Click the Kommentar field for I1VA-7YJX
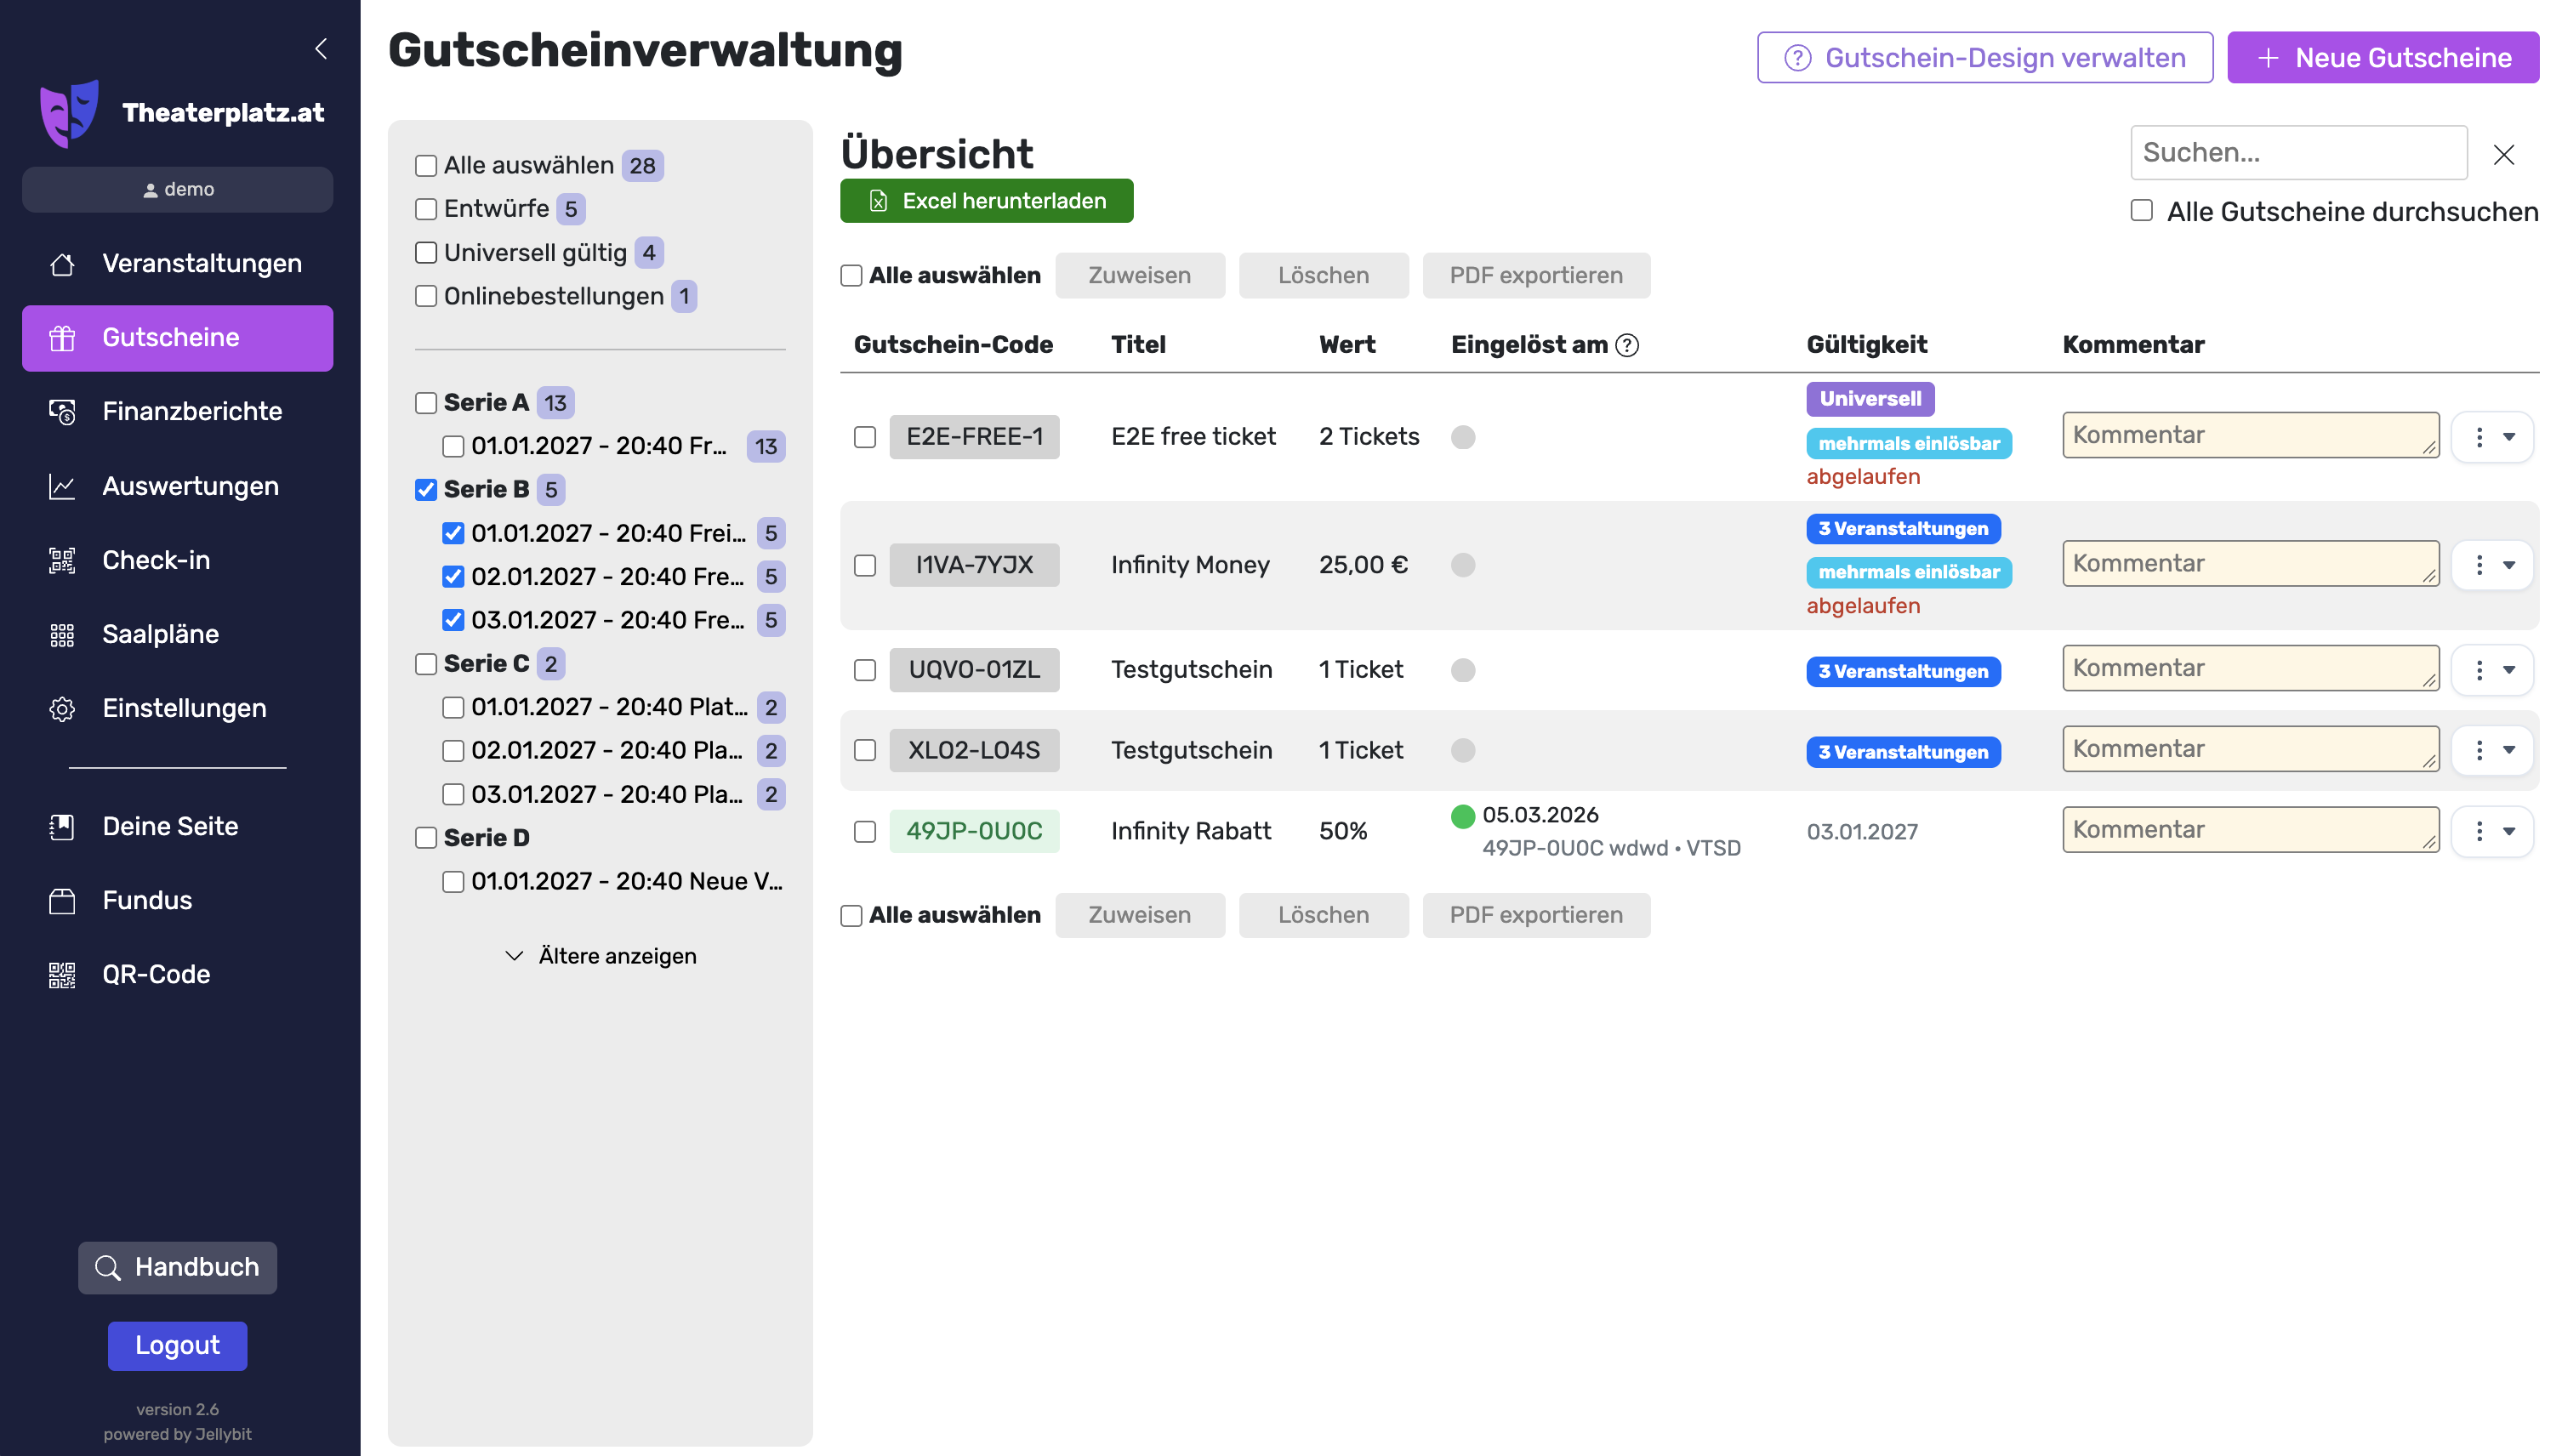This screenshot has width=2562, height=1456. 2250,564
